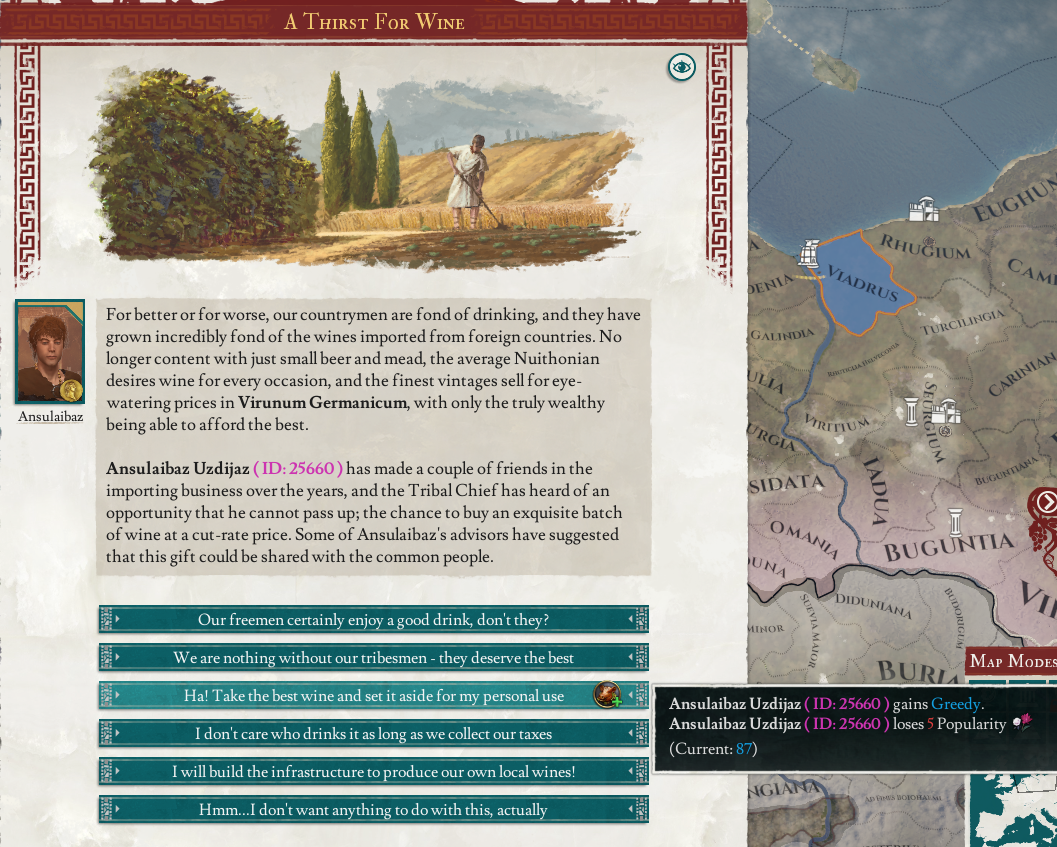Open the Map Modes panel

pos(1011,662)
